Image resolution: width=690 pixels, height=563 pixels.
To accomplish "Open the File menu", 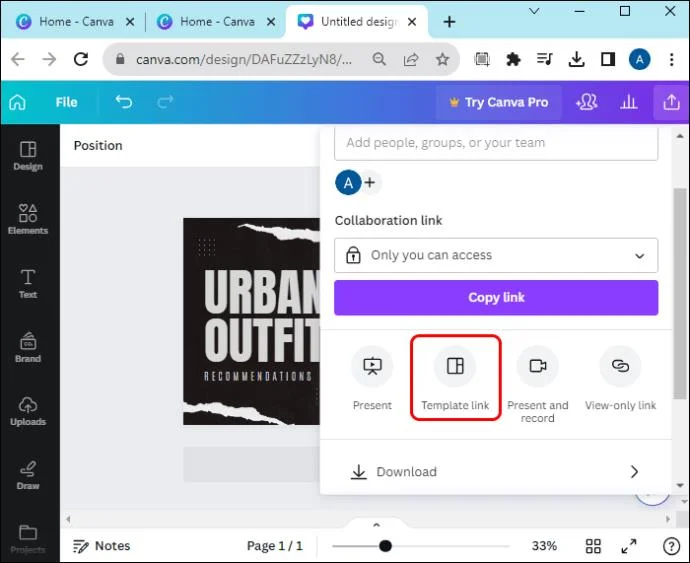I will coord(66,102).
